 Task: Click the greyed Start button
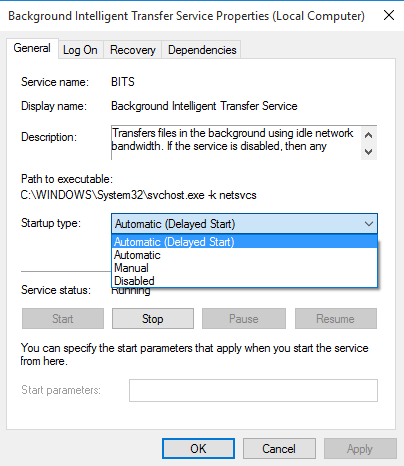(x=63, y=319)
